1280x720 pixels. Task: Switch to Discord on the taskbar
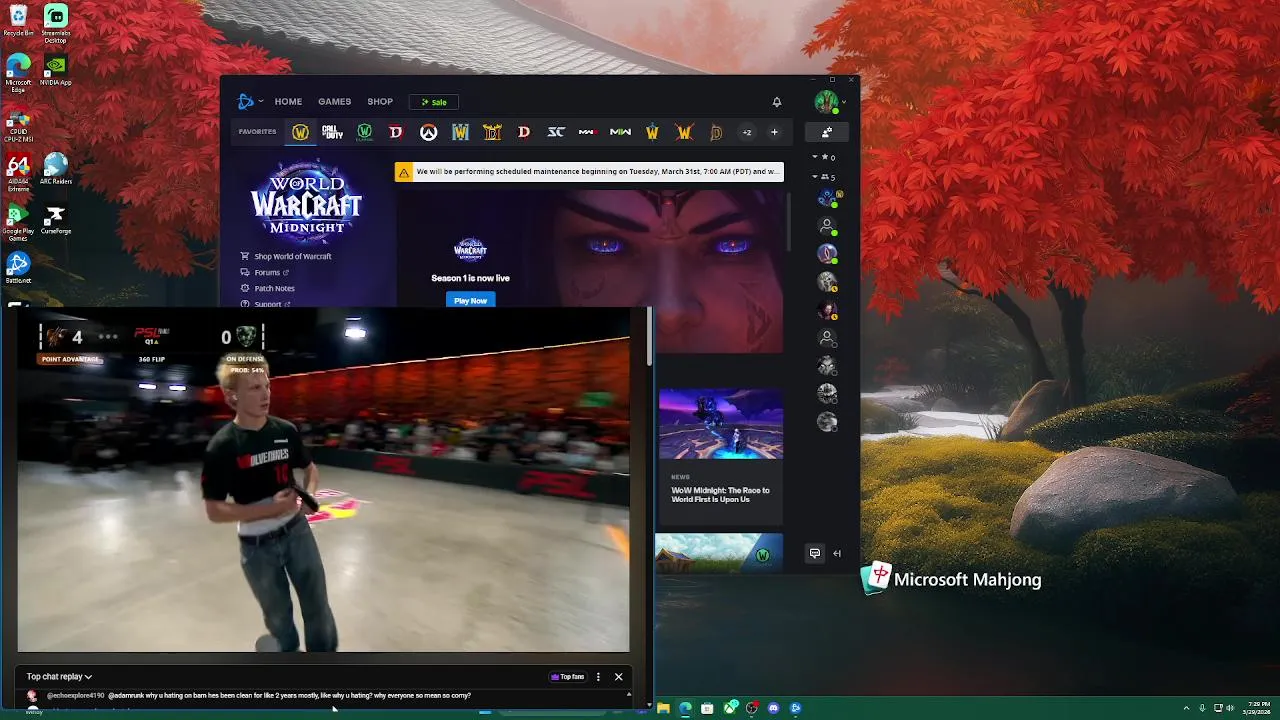[x=773, y=708]
